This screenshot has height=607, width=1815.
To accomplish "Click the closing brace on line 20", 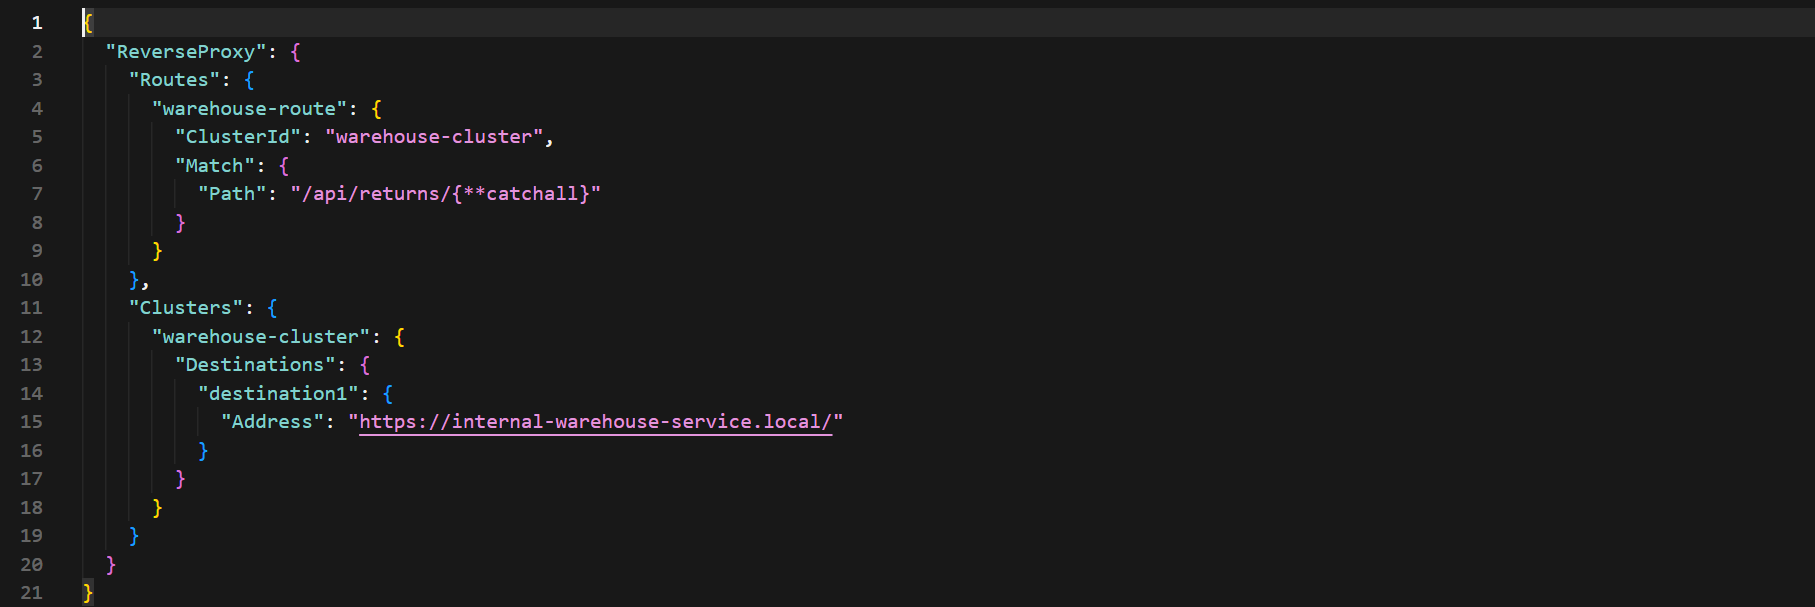I will click(x=111, y=565).
